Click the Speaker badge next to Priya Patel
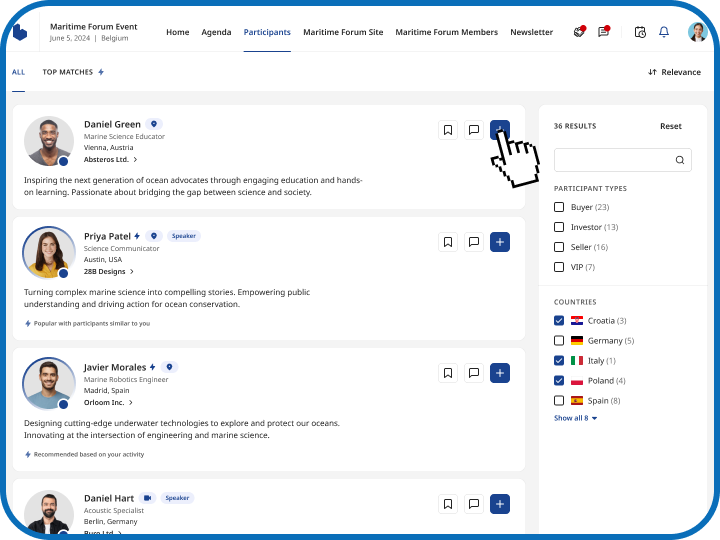720x540 pixels. pos(184,236)
